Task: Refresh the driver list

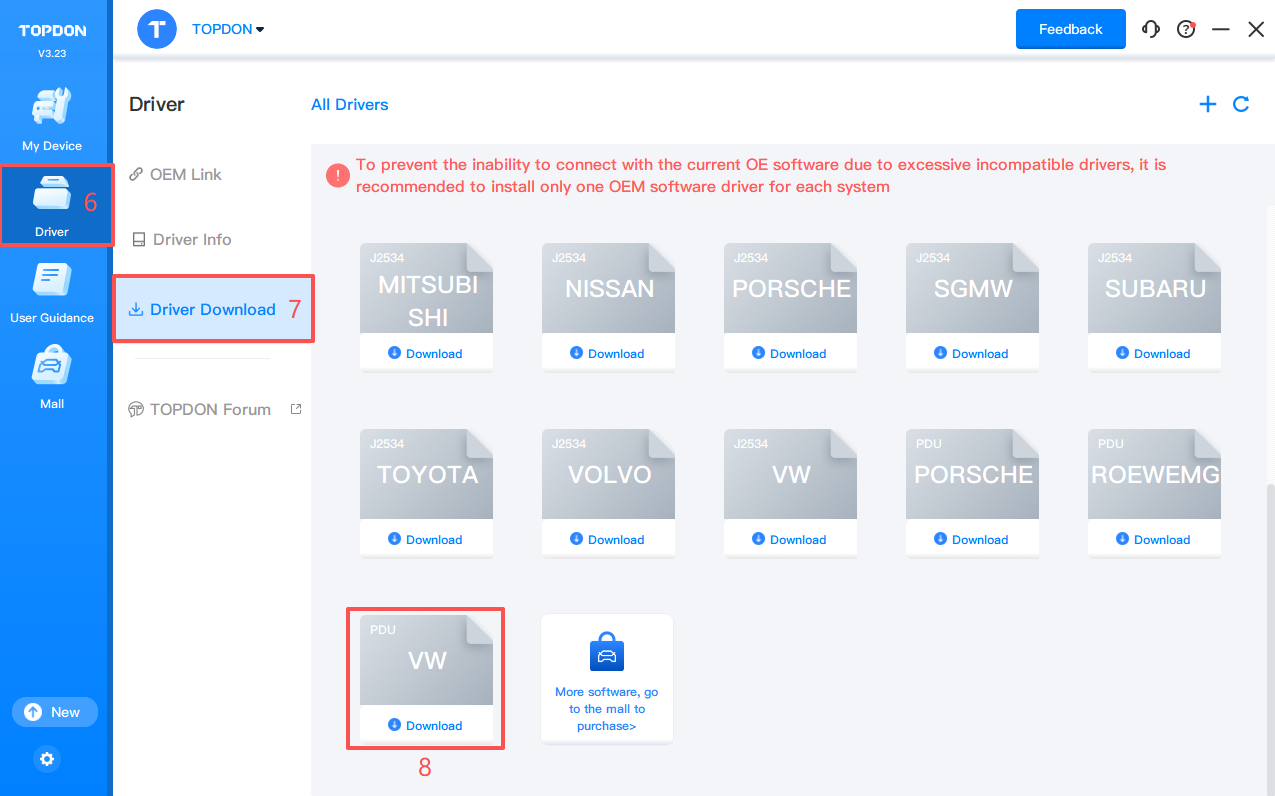Action: point(1241,104)
